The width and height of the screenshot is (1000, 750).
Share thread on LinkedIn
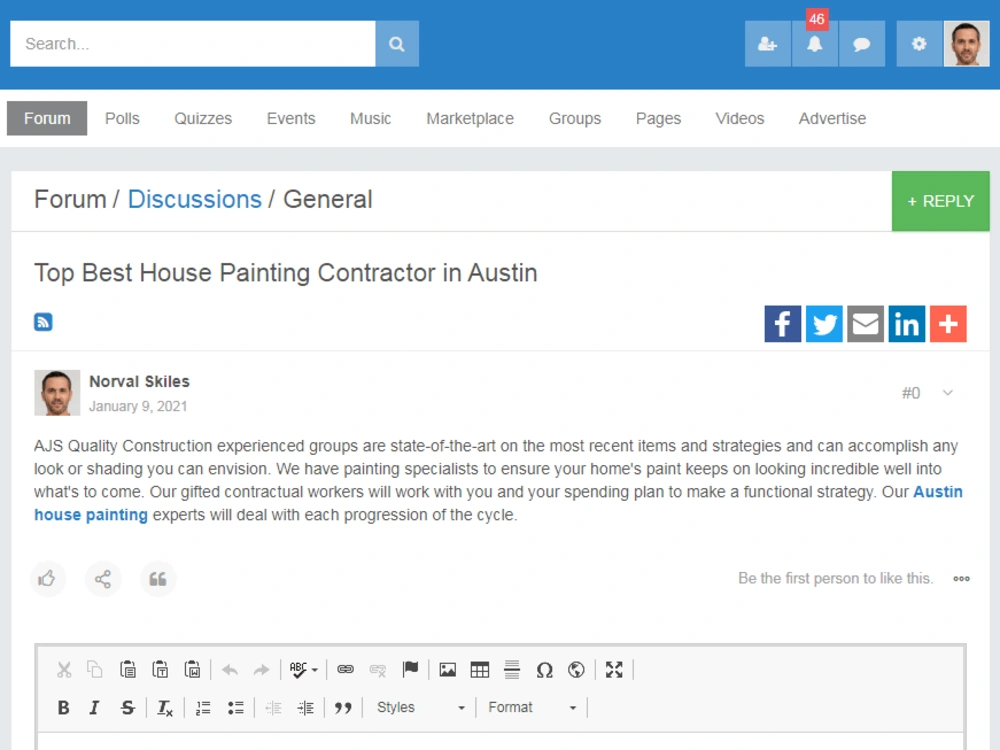click(907, 324)
